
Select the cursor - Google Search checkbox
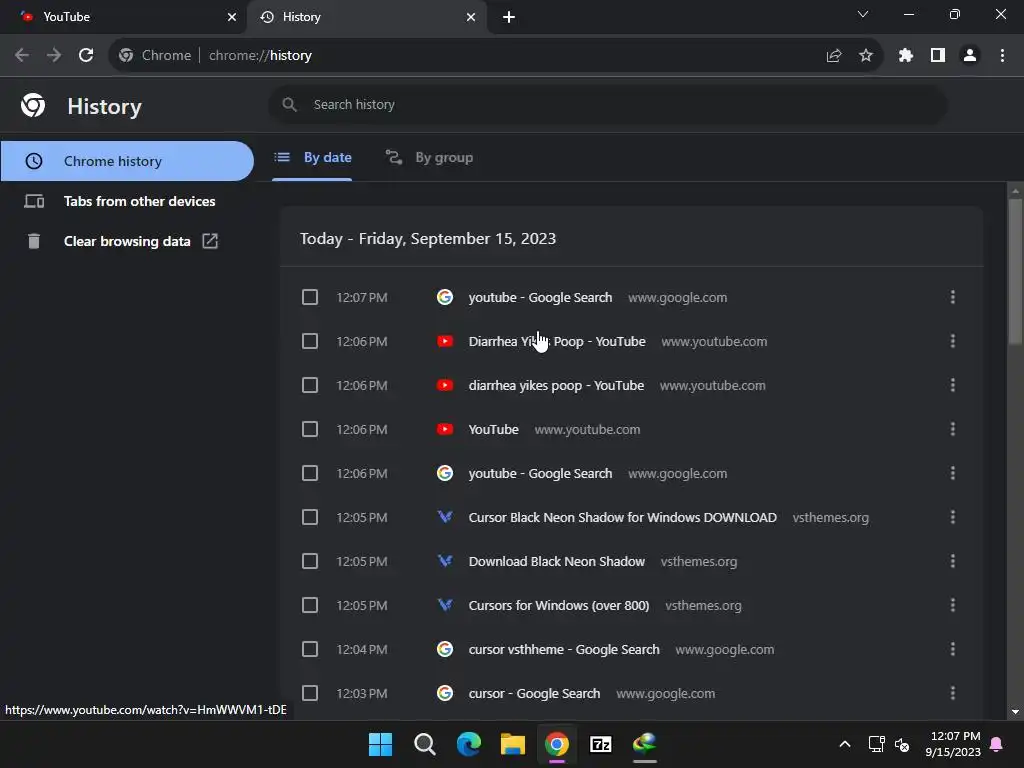[310, 693]
